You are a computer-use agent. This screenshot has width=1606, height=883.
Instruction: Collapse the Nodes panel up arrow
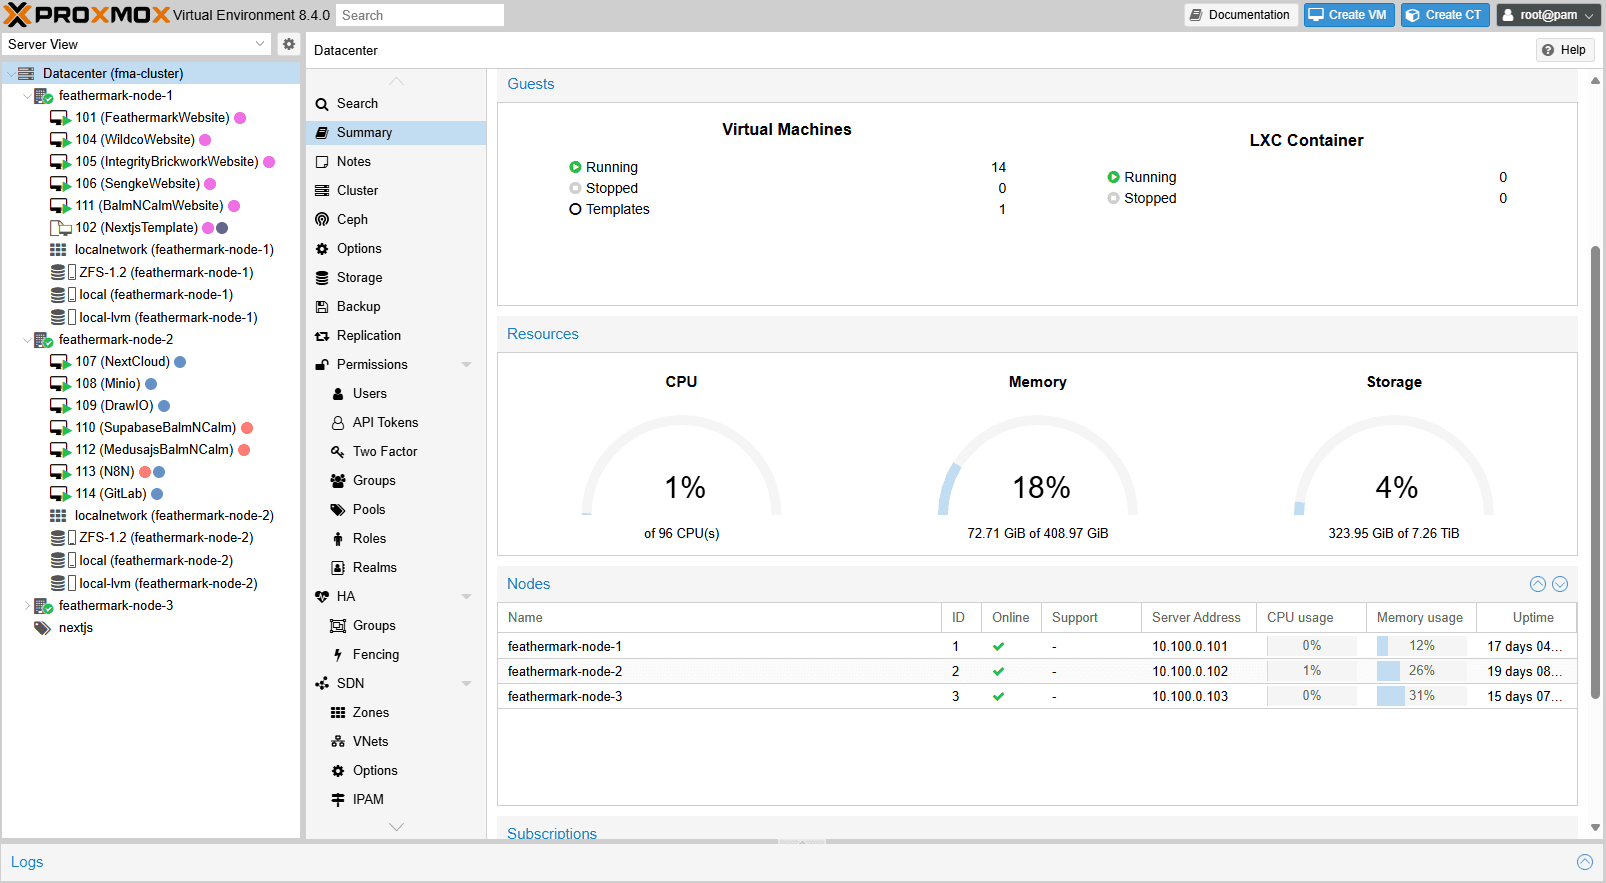1538,584
